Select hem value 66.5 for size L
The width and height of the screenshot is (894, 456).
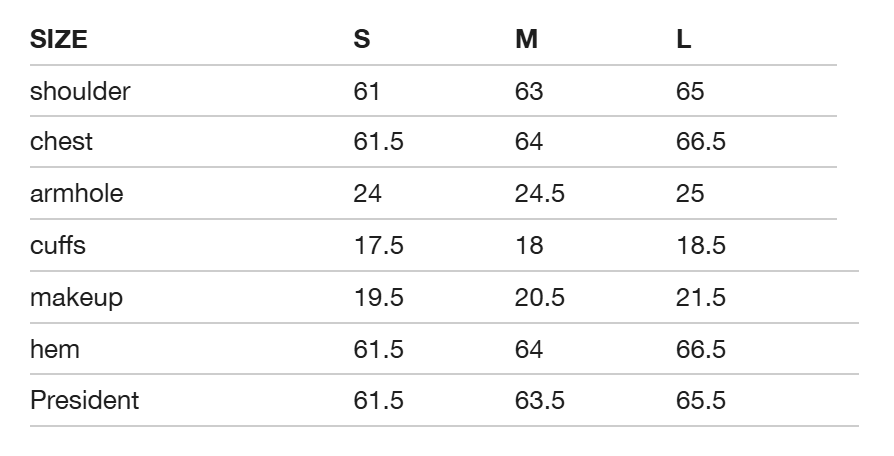click(701, 349)
